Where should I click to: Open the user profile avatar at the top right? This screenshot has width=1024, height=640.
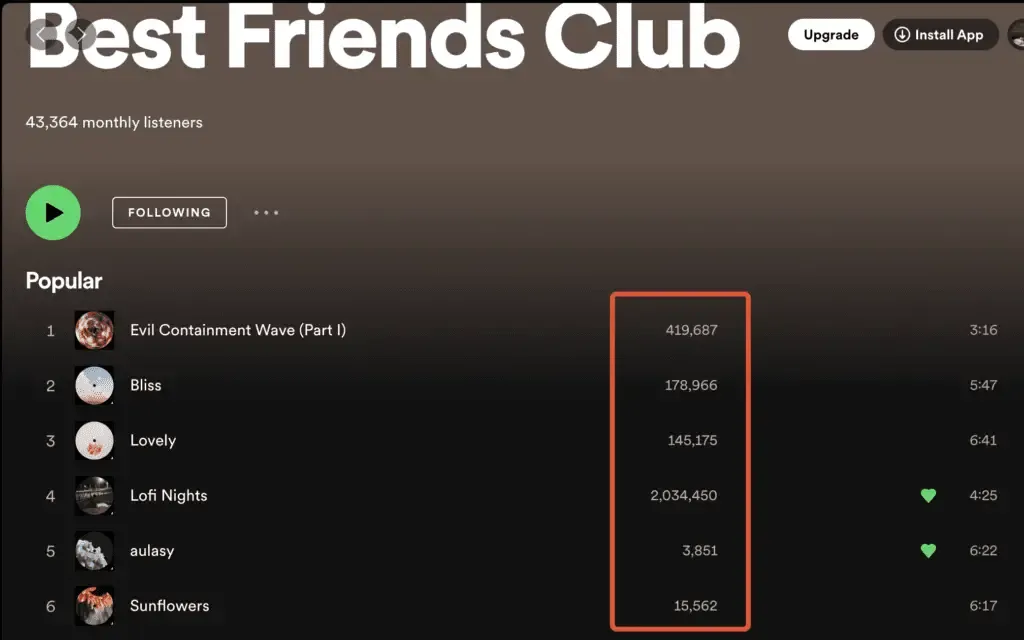pyautogui.click(x=1016, y=35)
